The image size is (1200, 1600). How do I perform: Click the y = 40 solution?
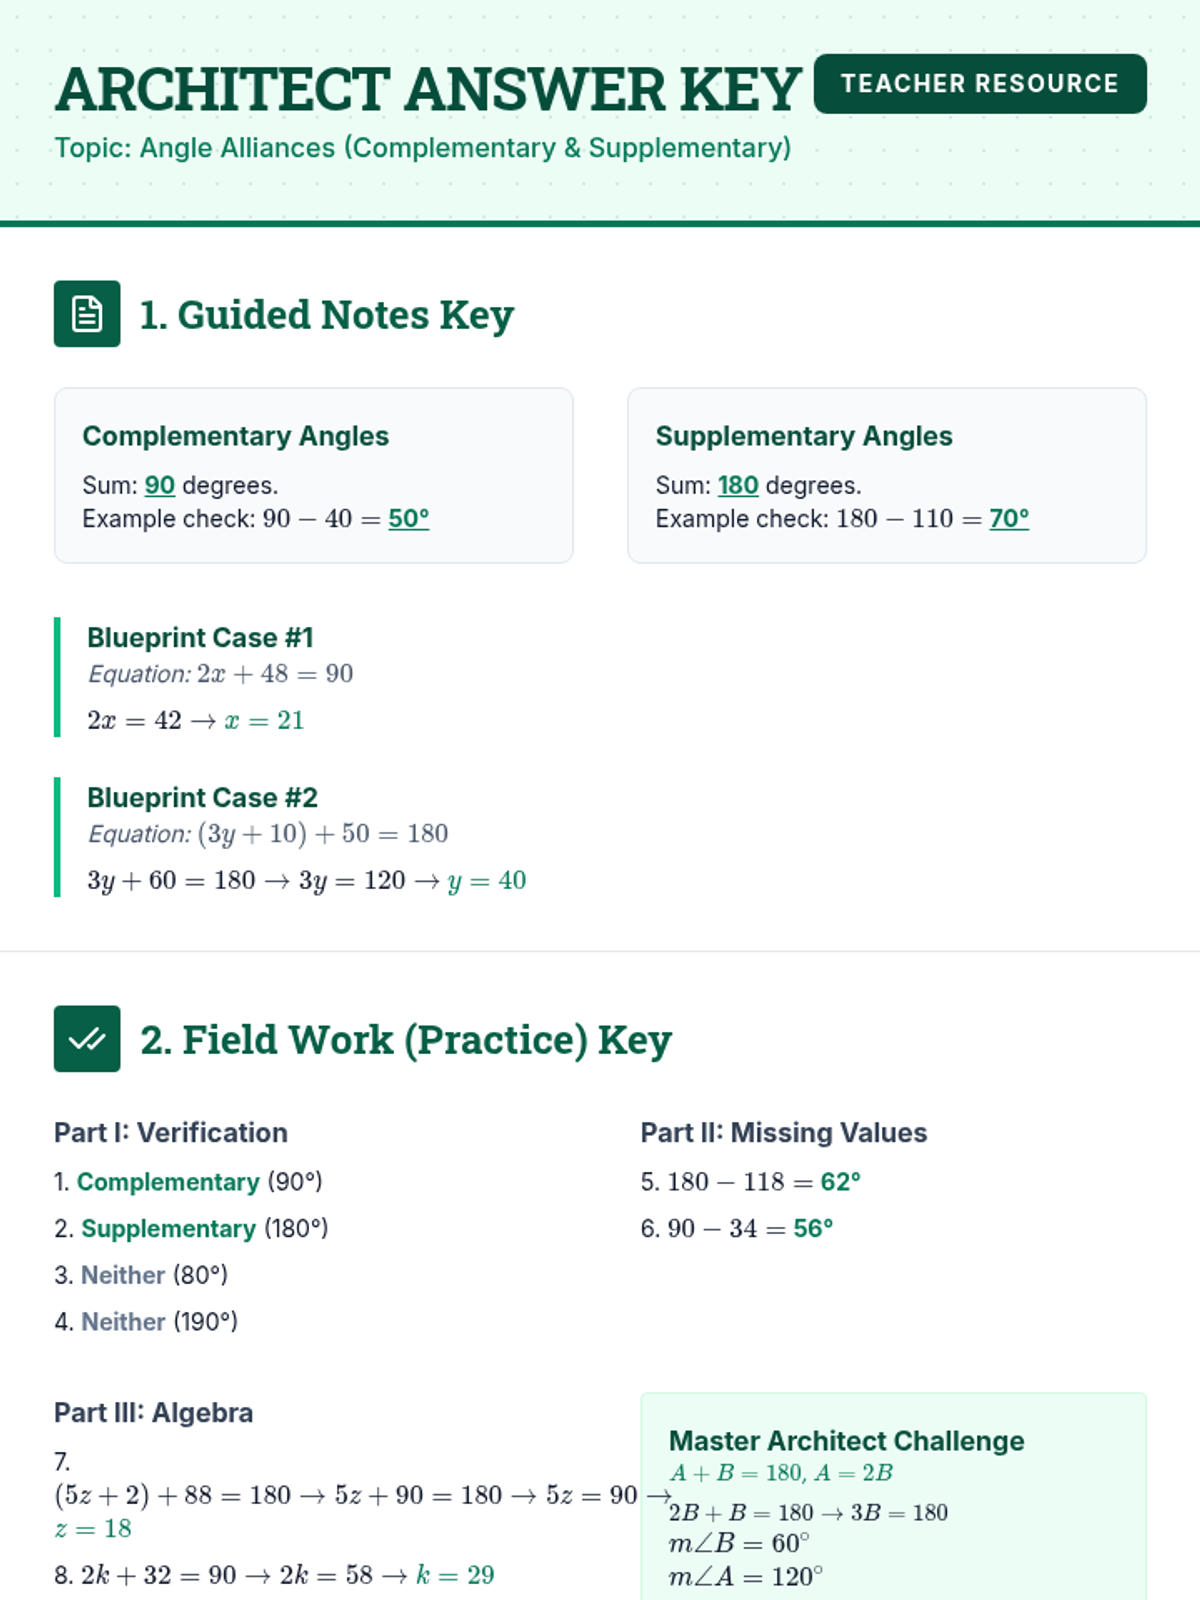click(x=486, y=880)
